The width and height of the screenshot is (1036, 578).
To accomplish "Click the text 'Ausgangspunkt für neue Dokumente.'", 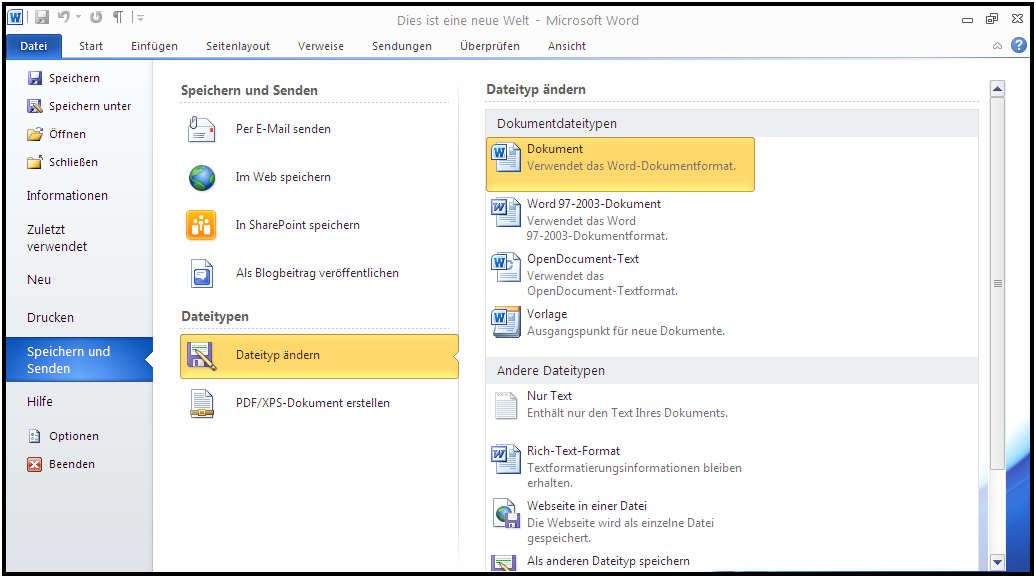I will (626, 331).
